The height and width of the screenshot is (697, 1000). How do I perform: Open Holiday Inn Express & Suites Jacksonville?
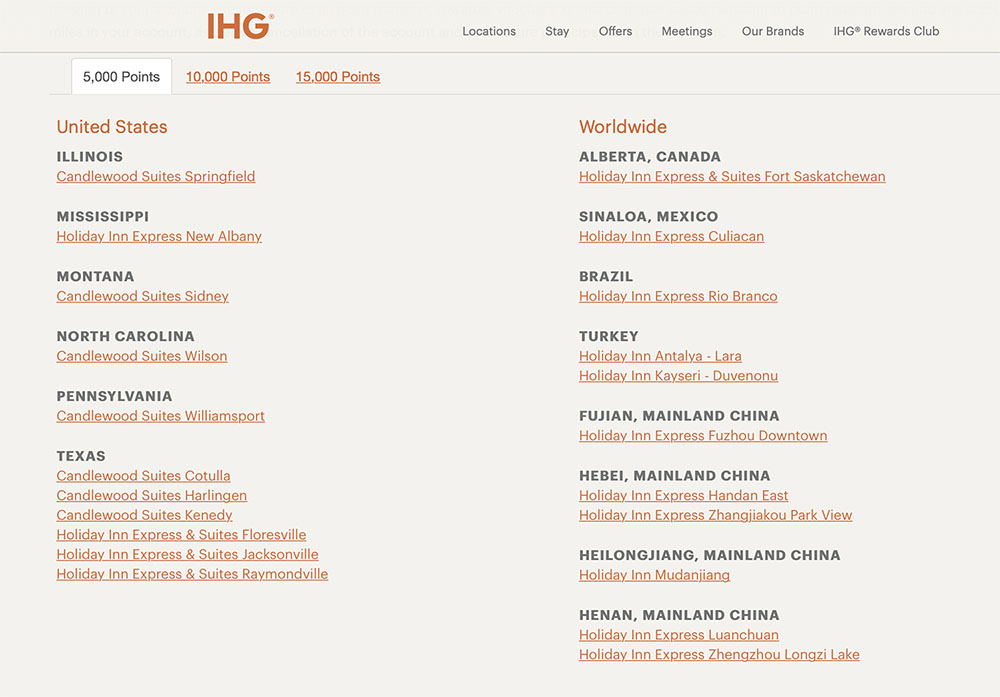[x=188, y=555]
